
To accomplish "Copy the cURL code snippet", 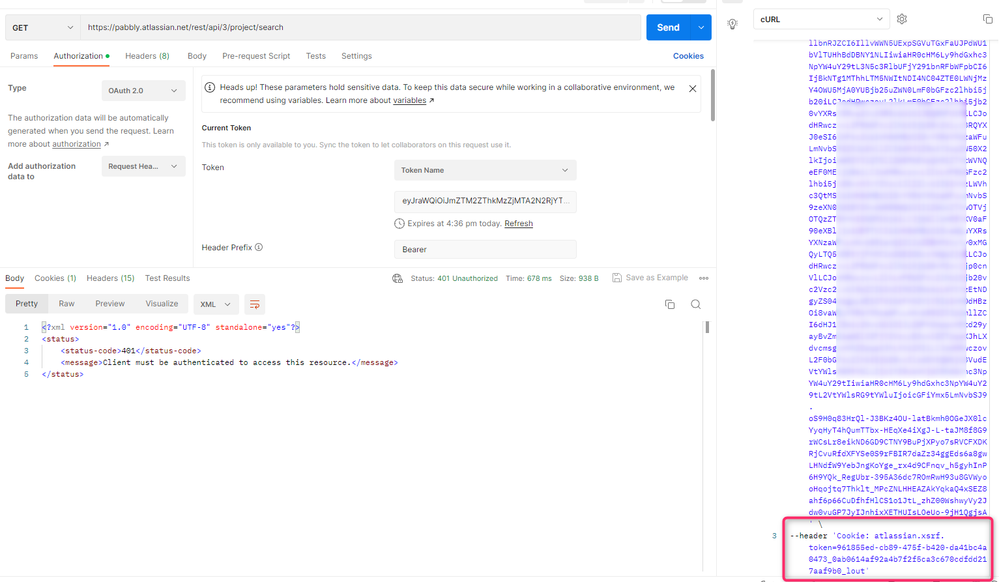I will point(988,19).
